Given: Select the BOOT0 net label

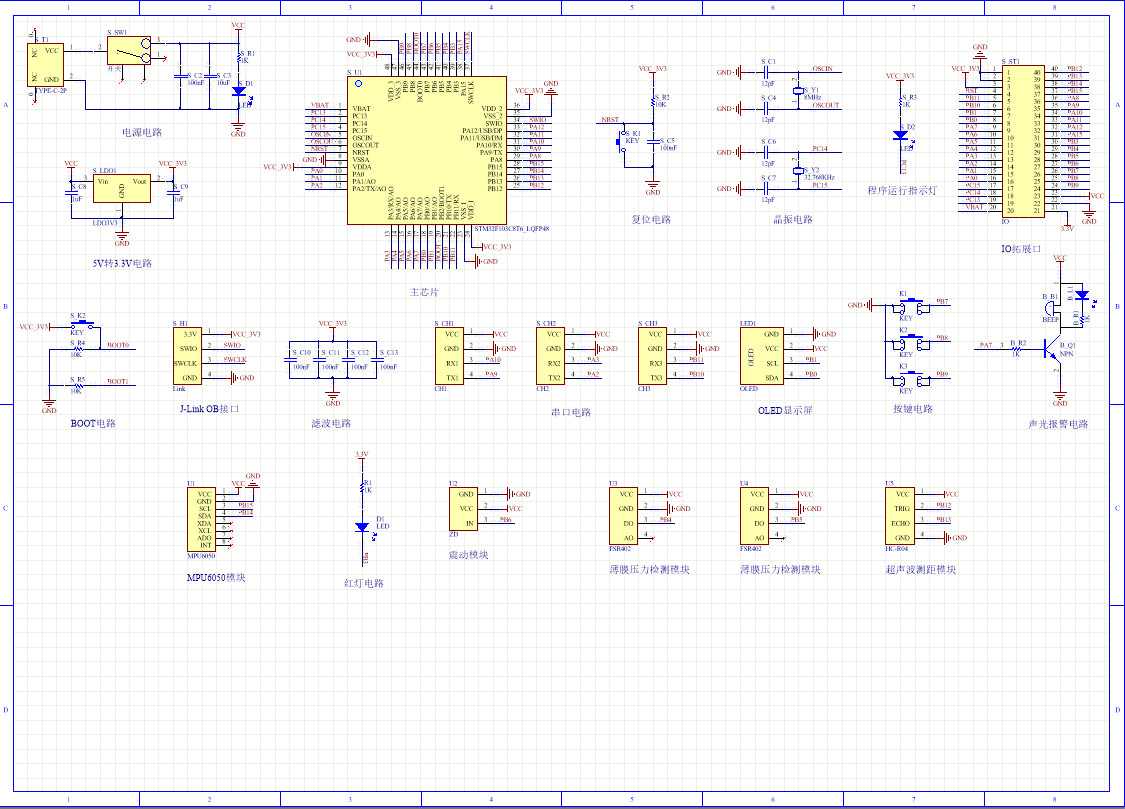Looking at the screenshot, I should (x=118, y=345).
